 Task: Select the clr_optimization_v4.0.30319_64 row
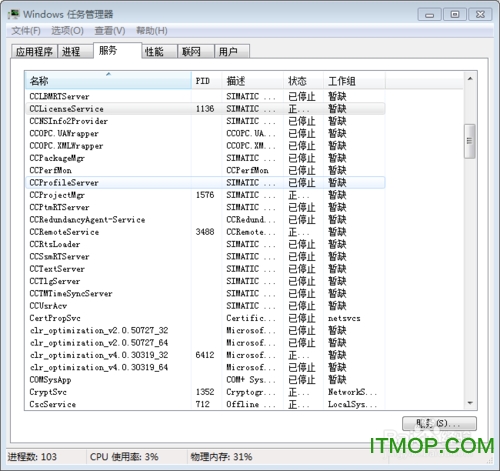(x=205, y=368)
